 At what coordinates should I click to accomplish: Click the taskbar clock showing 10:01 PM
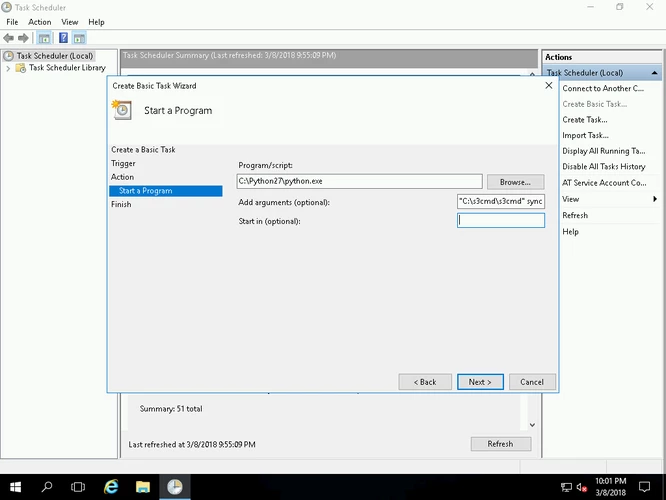[610, 487]
